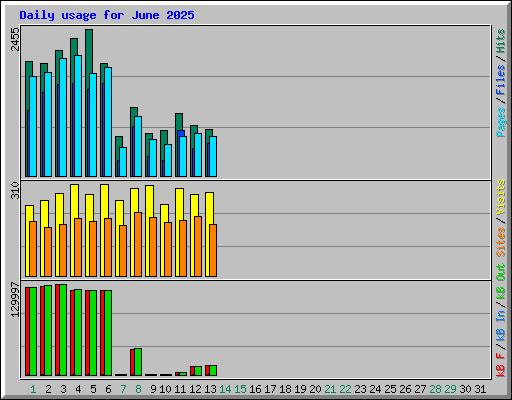Select day 29 on the axis
The width and height of the screenshot is (512, 400).
[x=450, y=389]
